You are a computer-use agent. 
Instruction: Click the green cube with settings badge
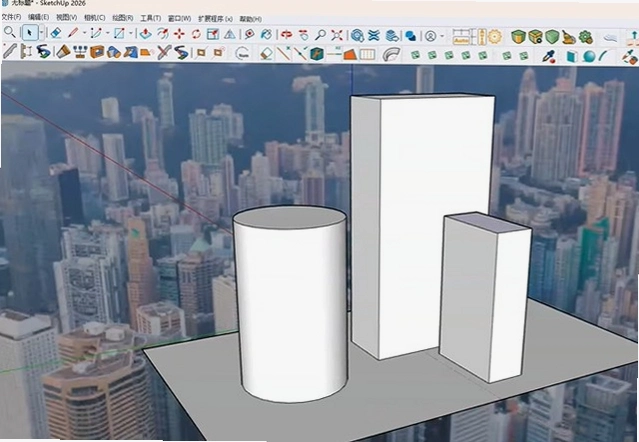point(535,37)
